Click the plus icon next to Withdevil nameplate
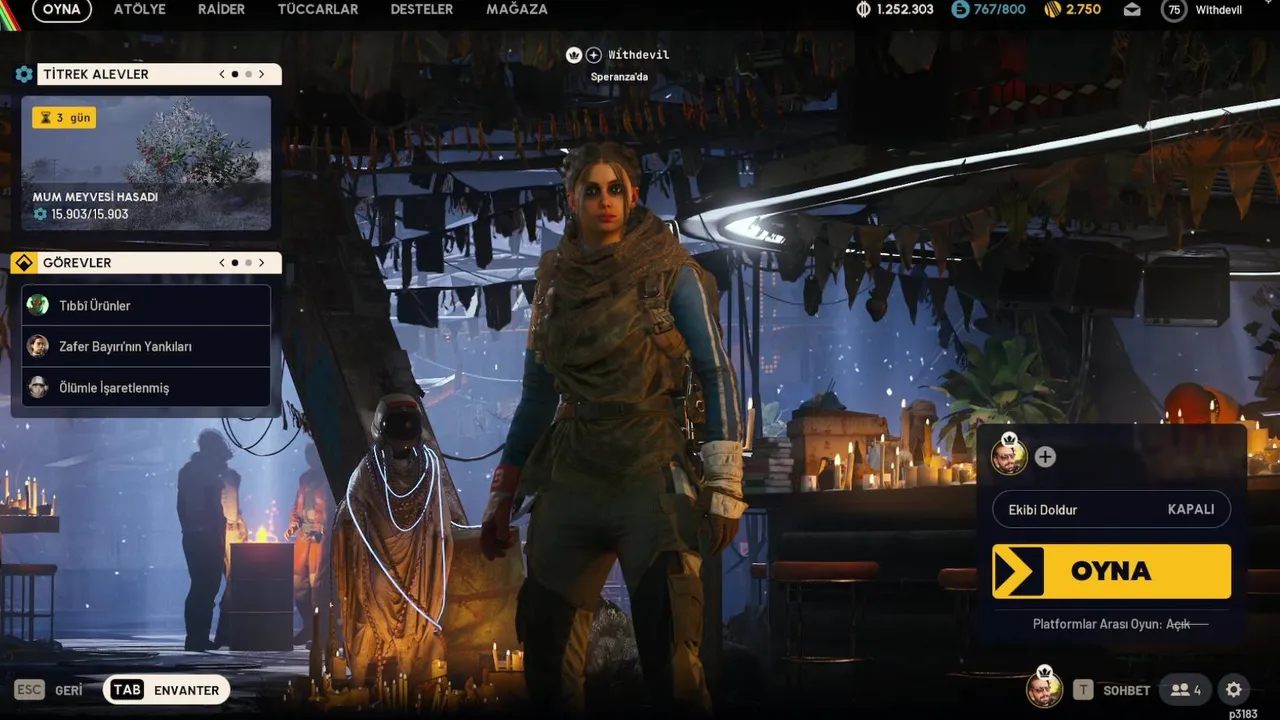 [x=594, y=55]
